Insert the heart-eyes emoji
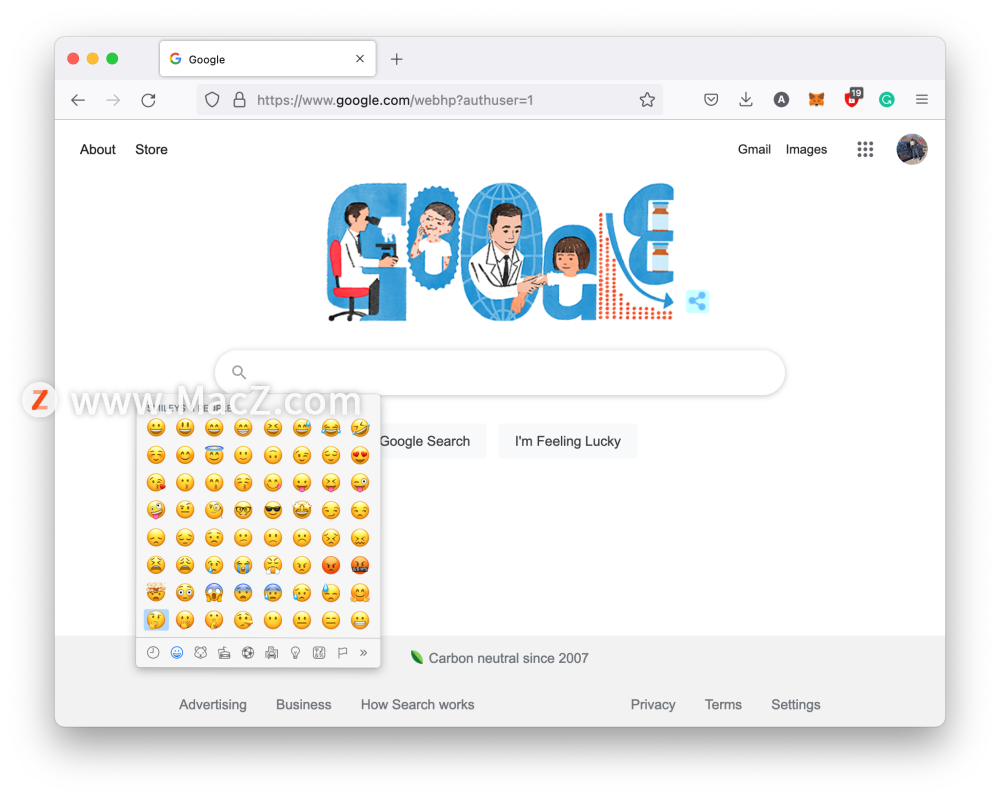 click(360, 455)
